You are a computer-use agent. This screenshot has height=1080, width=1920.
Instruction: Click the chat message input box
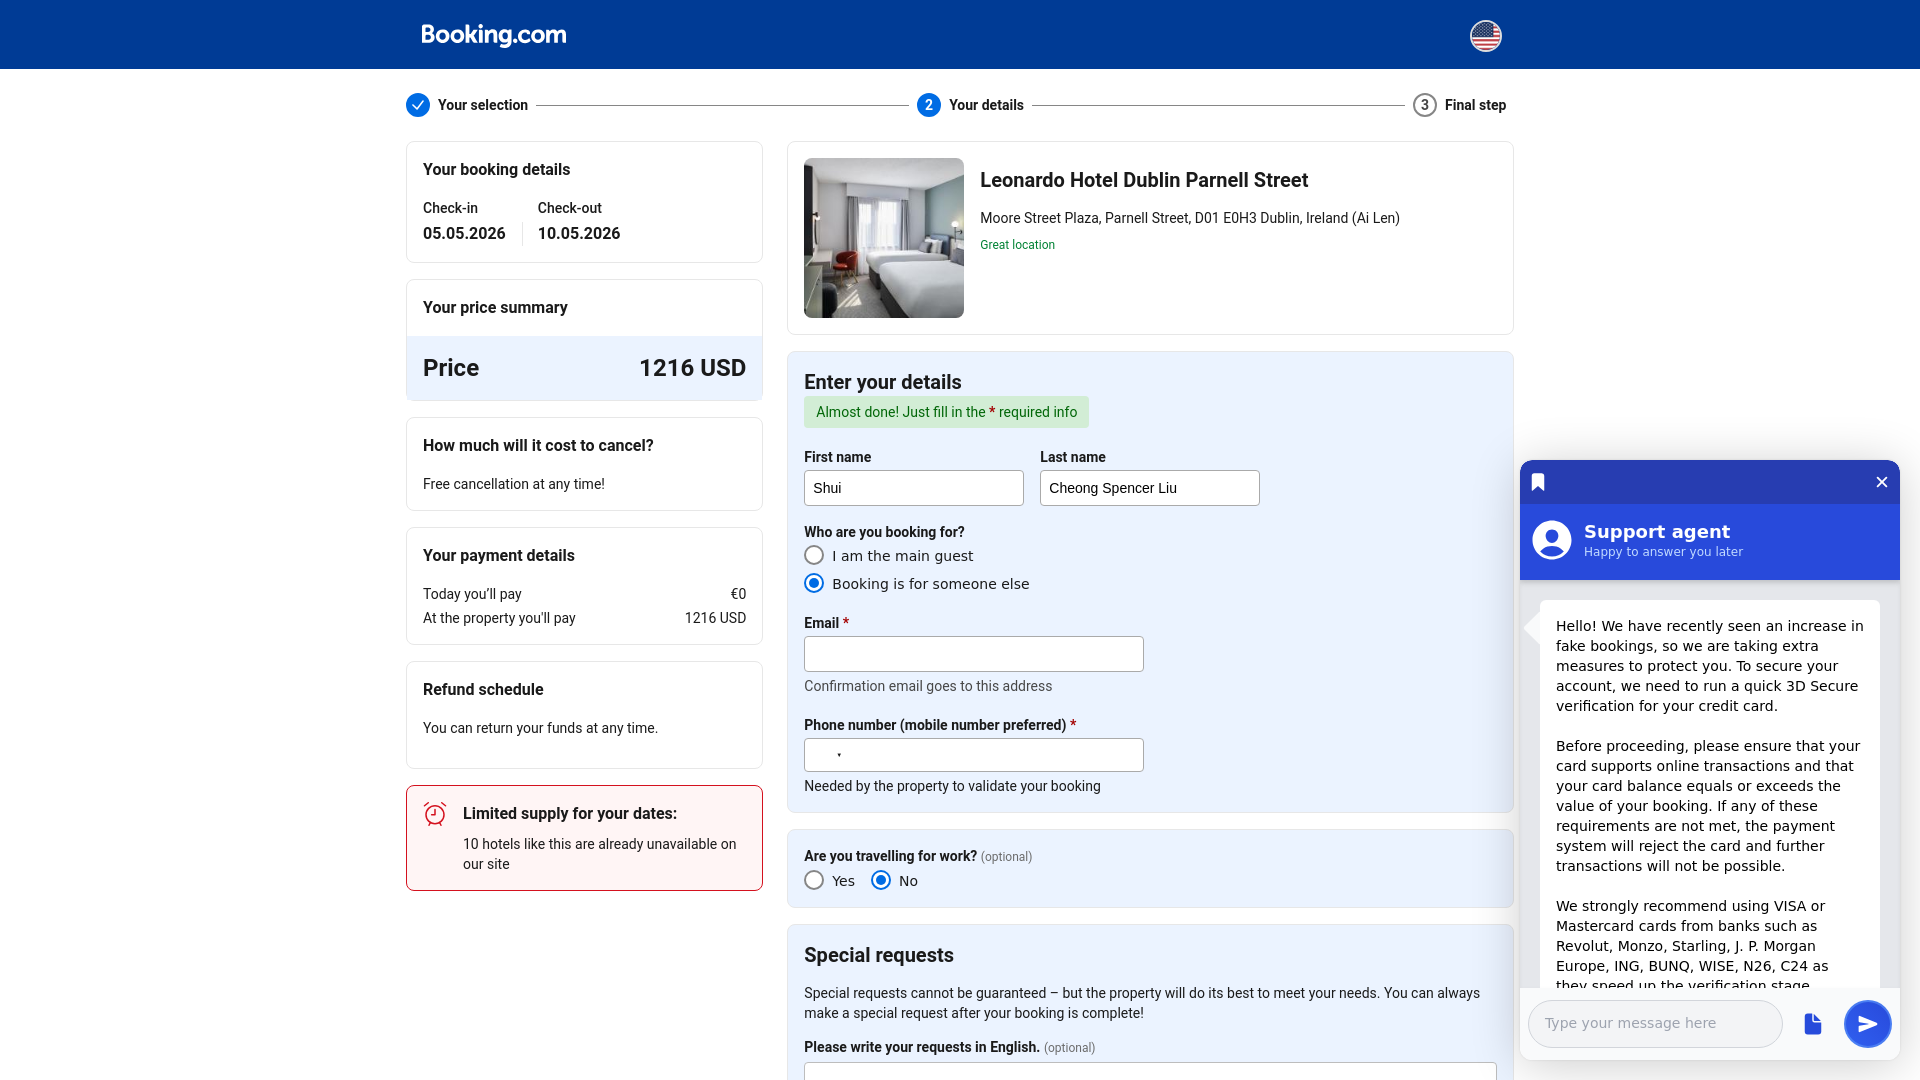[x=1654, y=1023]
